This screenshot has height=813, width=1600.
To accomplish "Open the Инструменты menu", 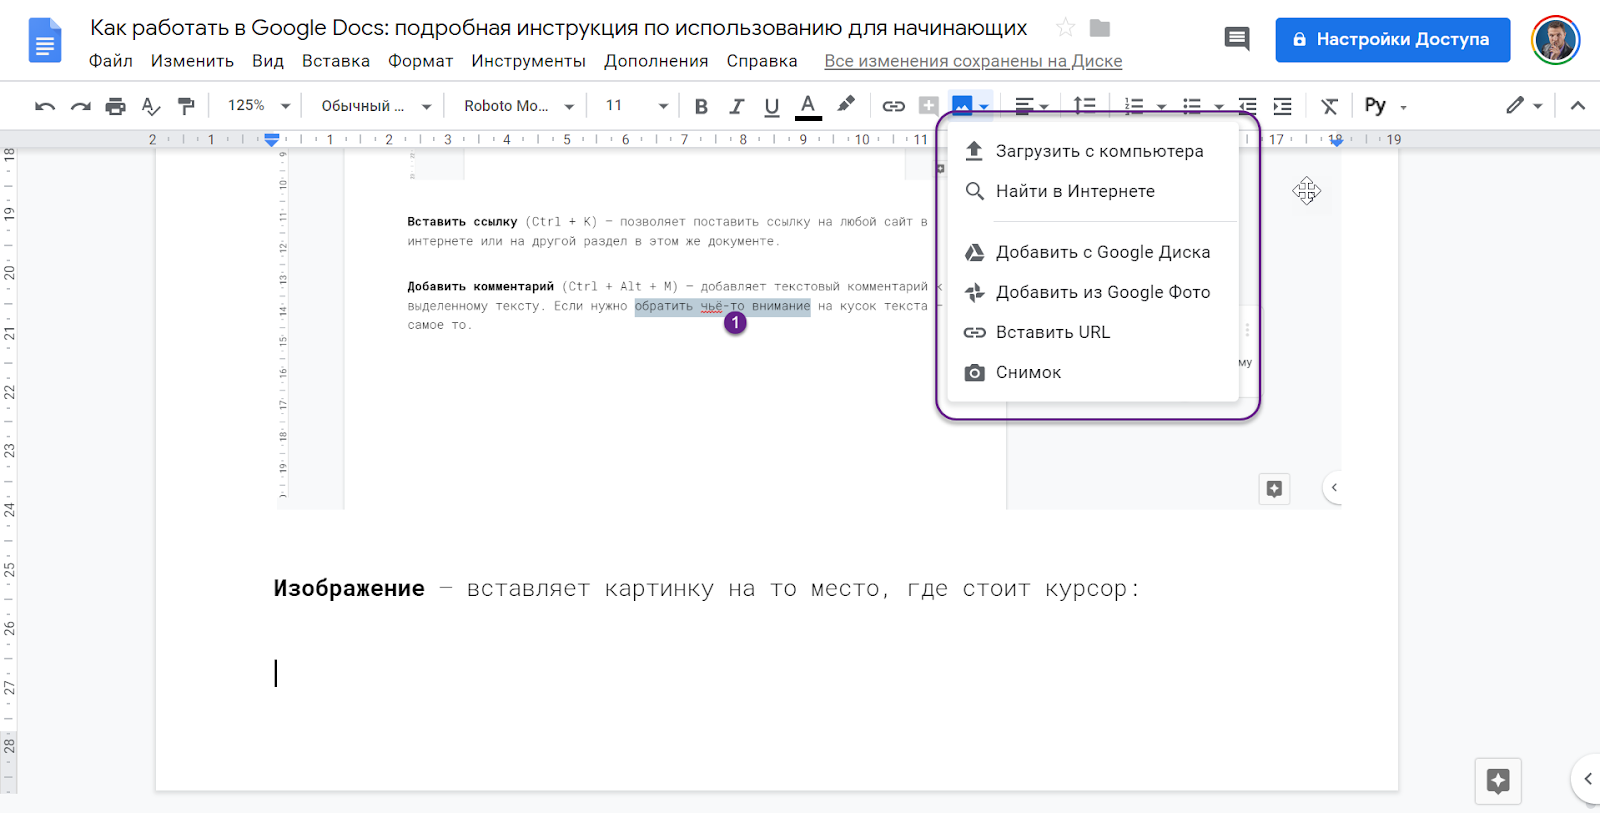I will (528, 61).
